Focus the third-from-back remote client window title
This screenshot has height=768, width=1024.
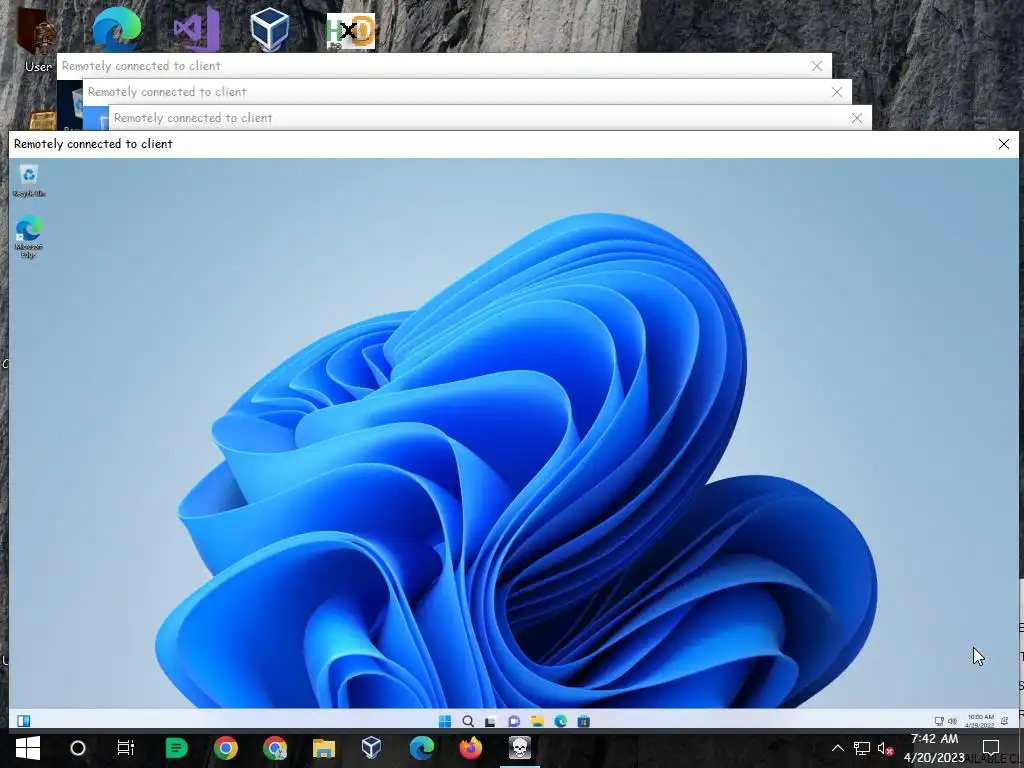(193, 118)
